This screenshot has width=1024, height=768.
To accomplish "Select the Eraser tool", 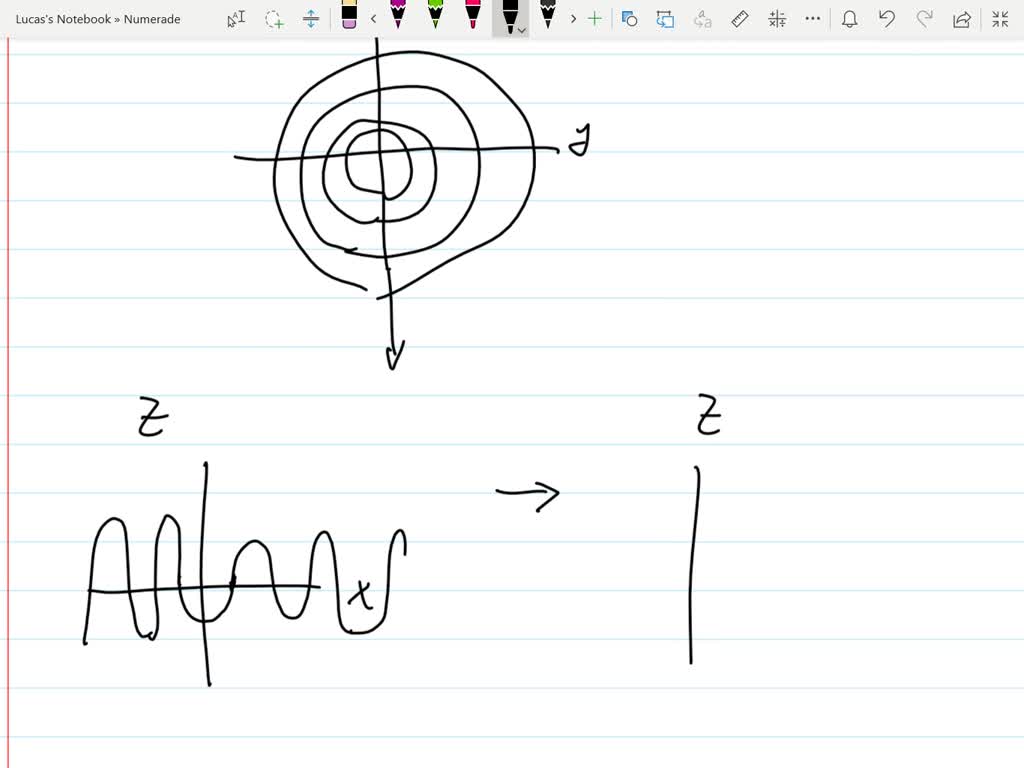I will (x=347, y=19).
